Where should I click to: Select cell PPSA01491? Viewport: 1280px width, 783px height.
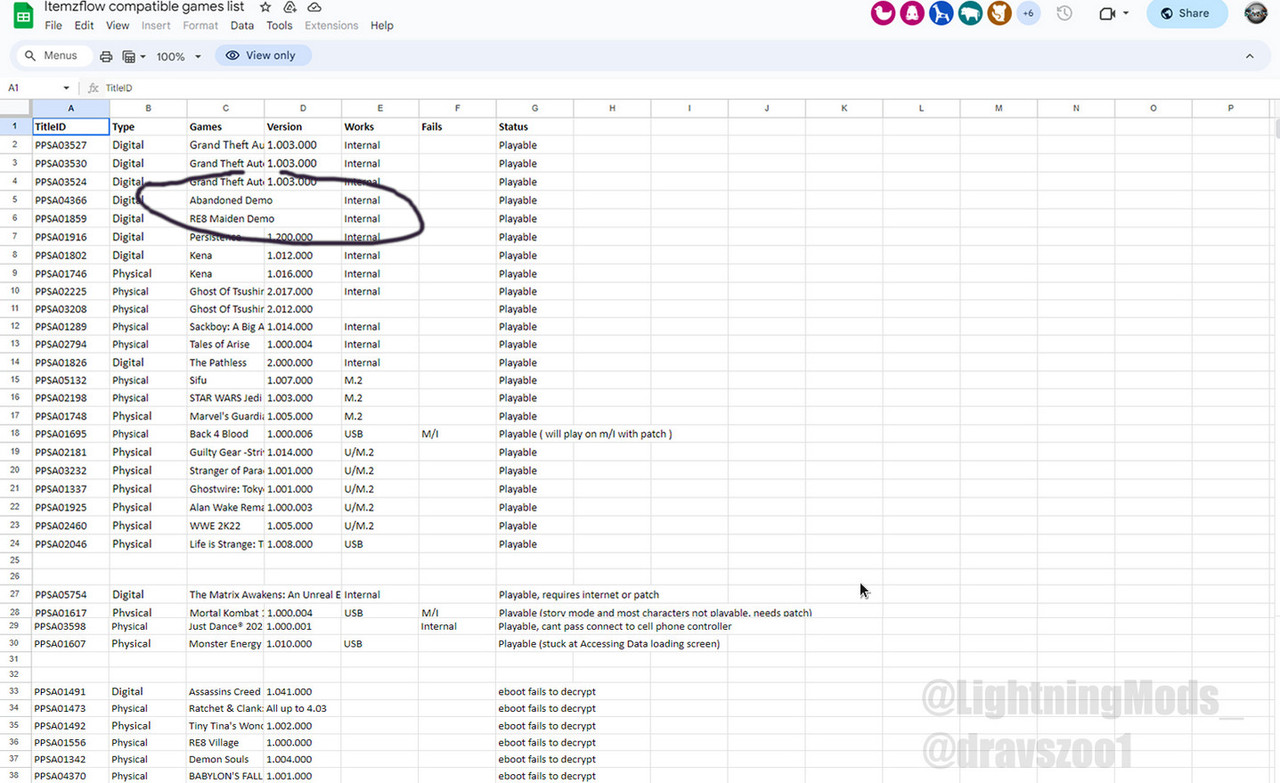(x=71, y=691)
